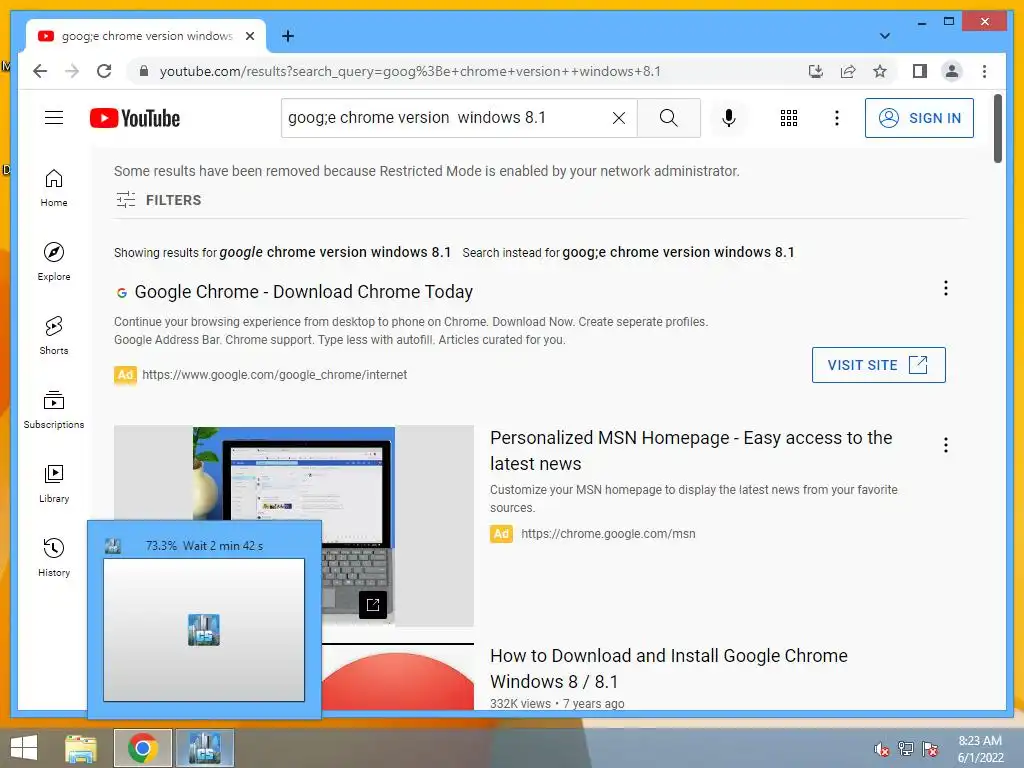Search instead for goog;e chrome version

(x=678, y=252)
